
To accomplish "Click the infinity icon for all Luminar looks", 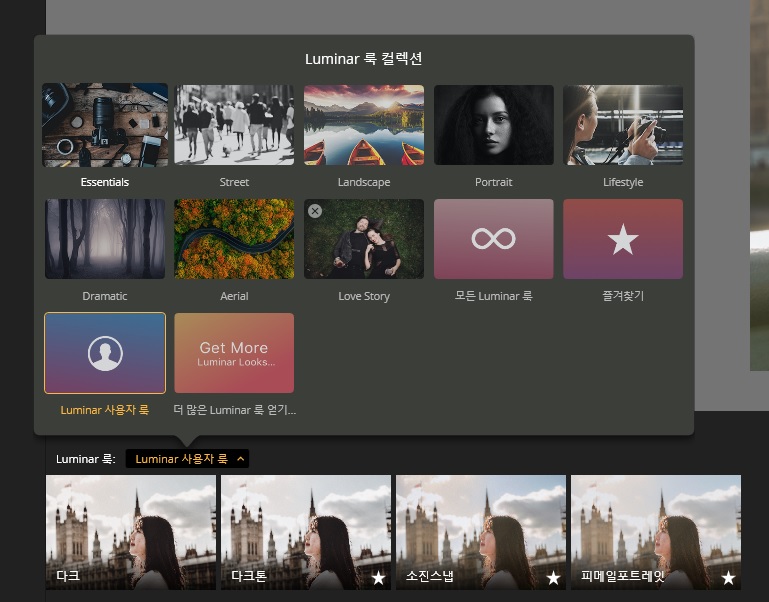I will [493, 239].
